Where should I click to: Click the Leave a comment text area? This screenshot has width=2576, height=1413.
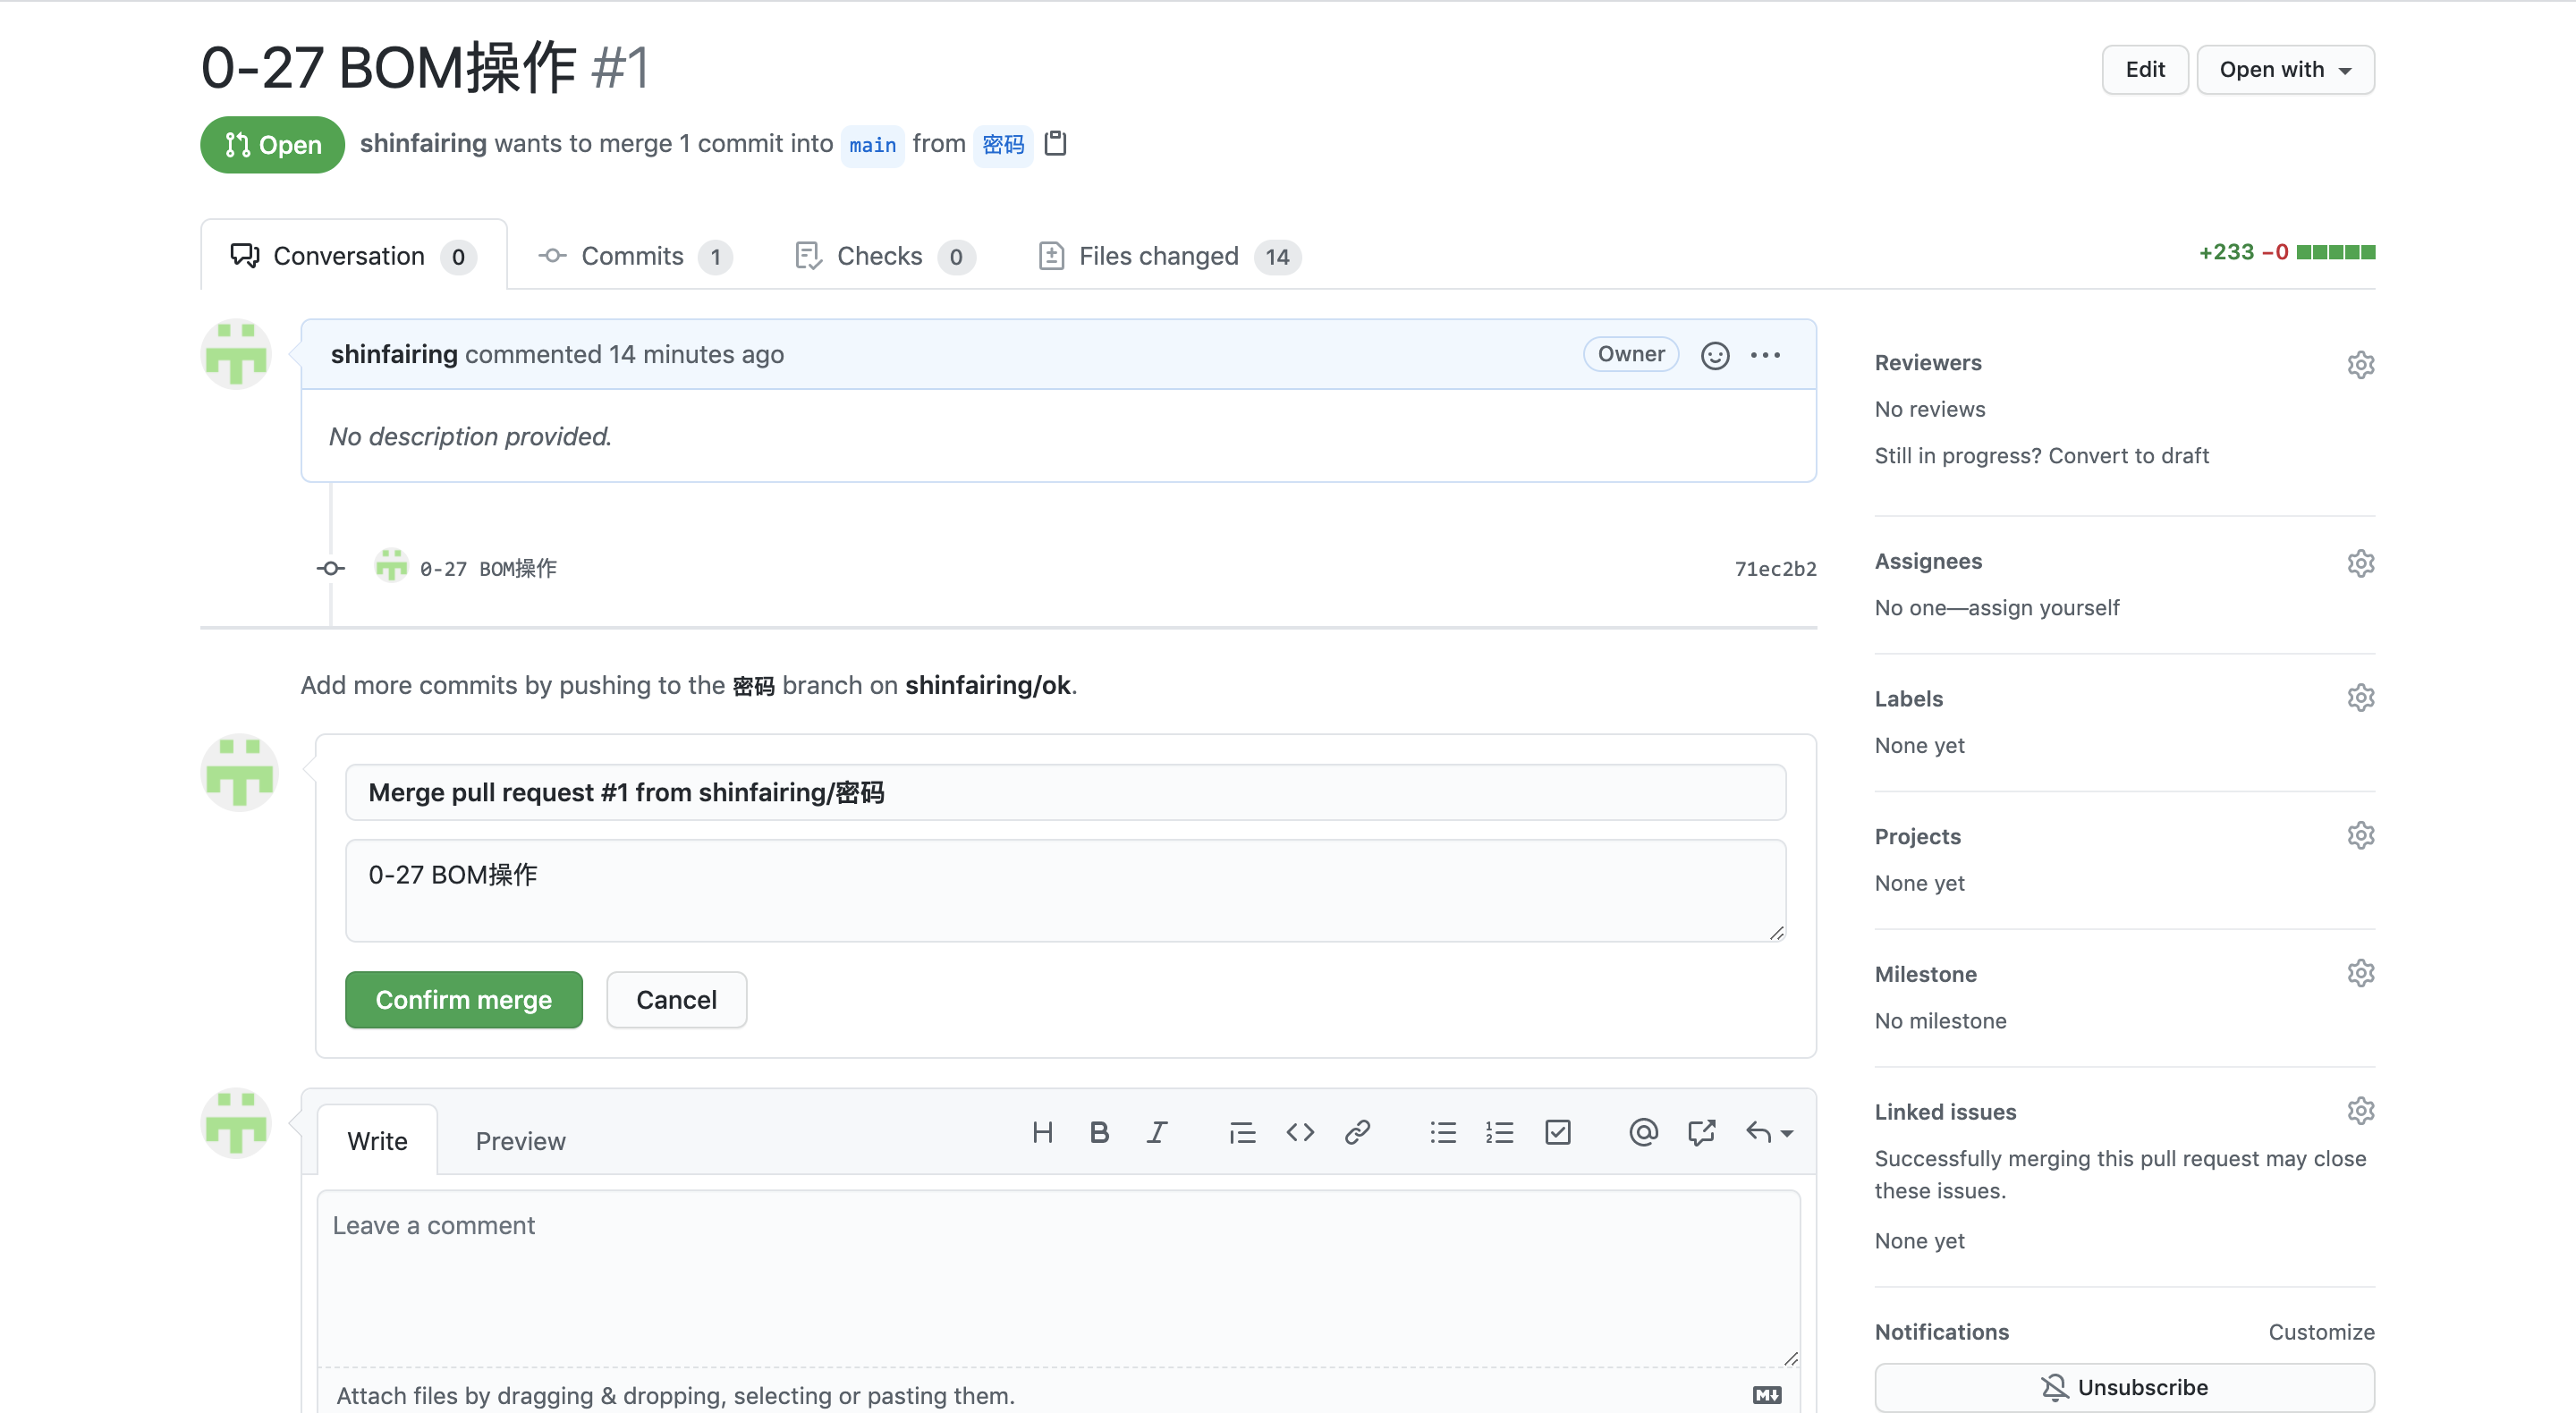[1057, 1275]
